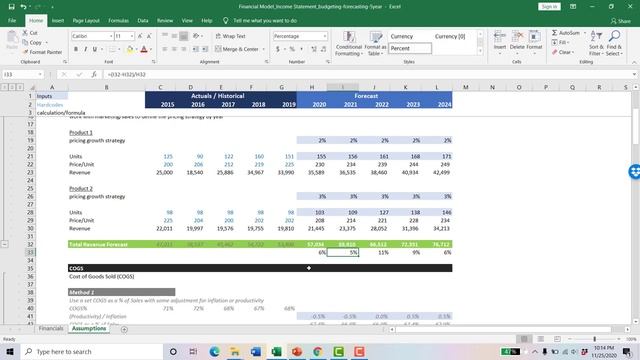
Task: Expand the Clear dropdown in Editing
Action: pyautogui.click(x=573, y=52)
